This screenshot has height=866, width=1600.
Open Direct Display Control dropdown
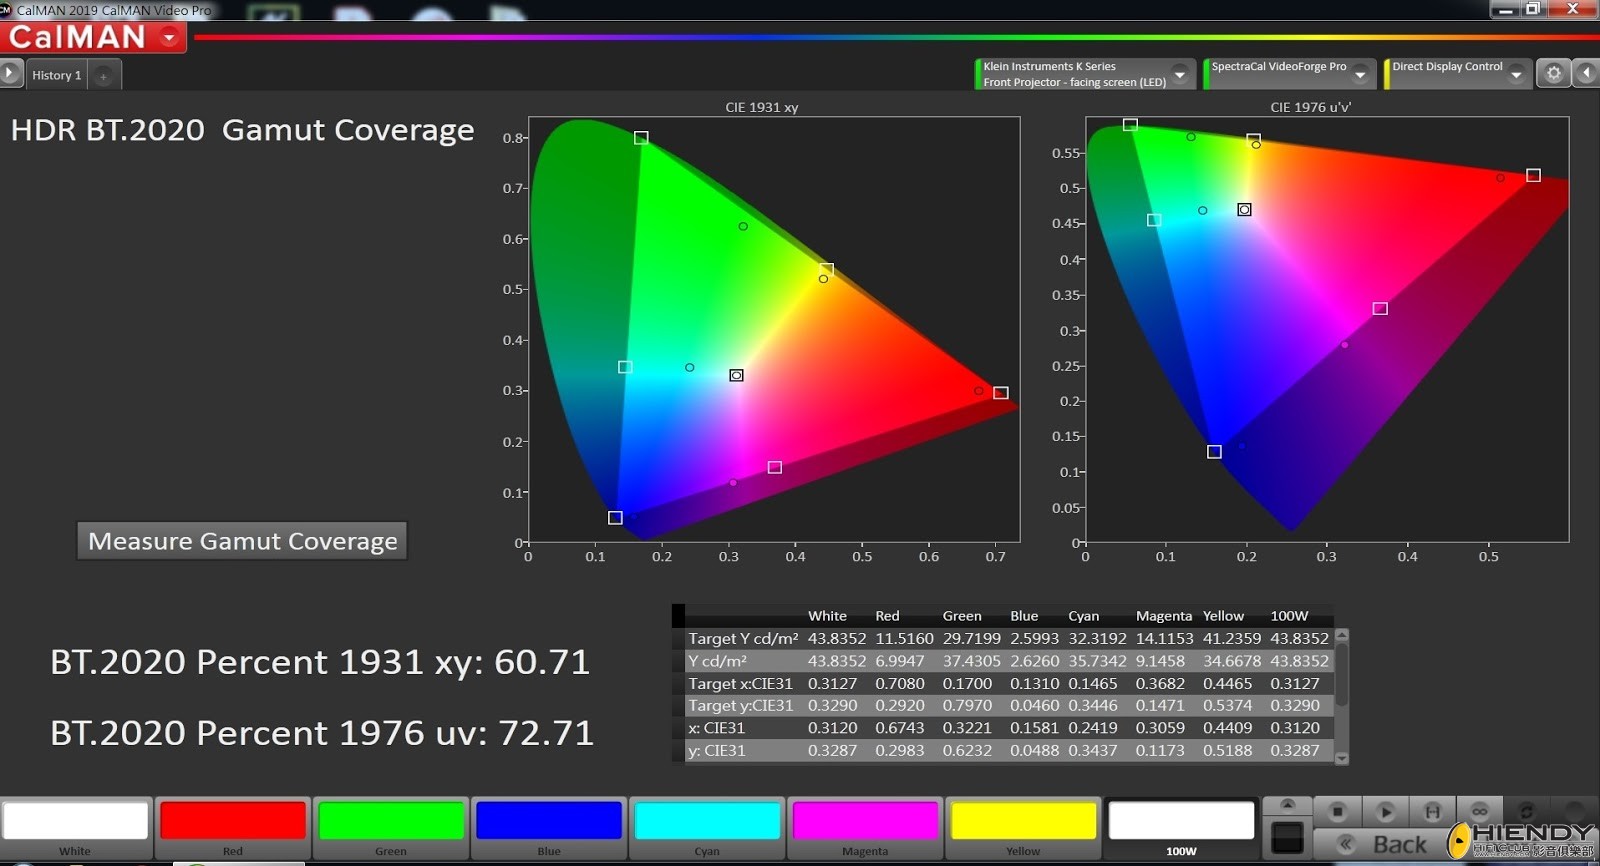[x=1516, y=74]
